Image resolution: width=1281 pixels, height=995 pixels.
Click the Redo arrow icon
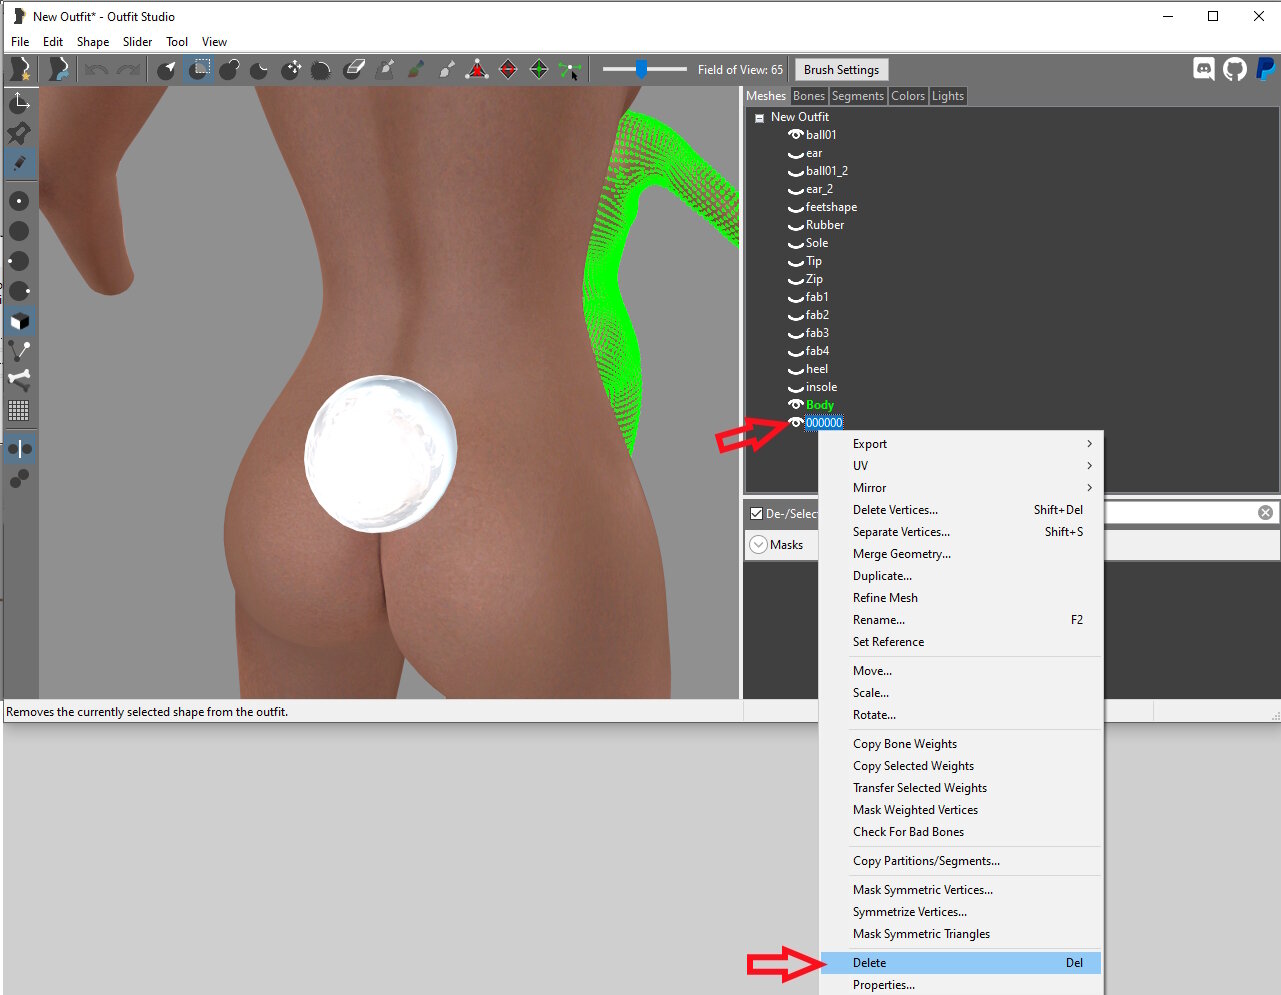coord(128,69)
